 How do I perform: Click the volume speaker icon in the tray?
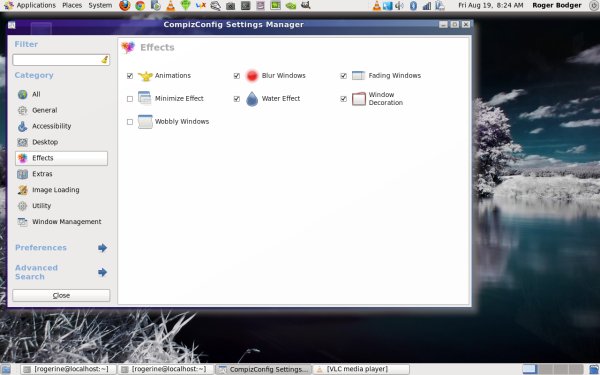click(x=399, y=6)
